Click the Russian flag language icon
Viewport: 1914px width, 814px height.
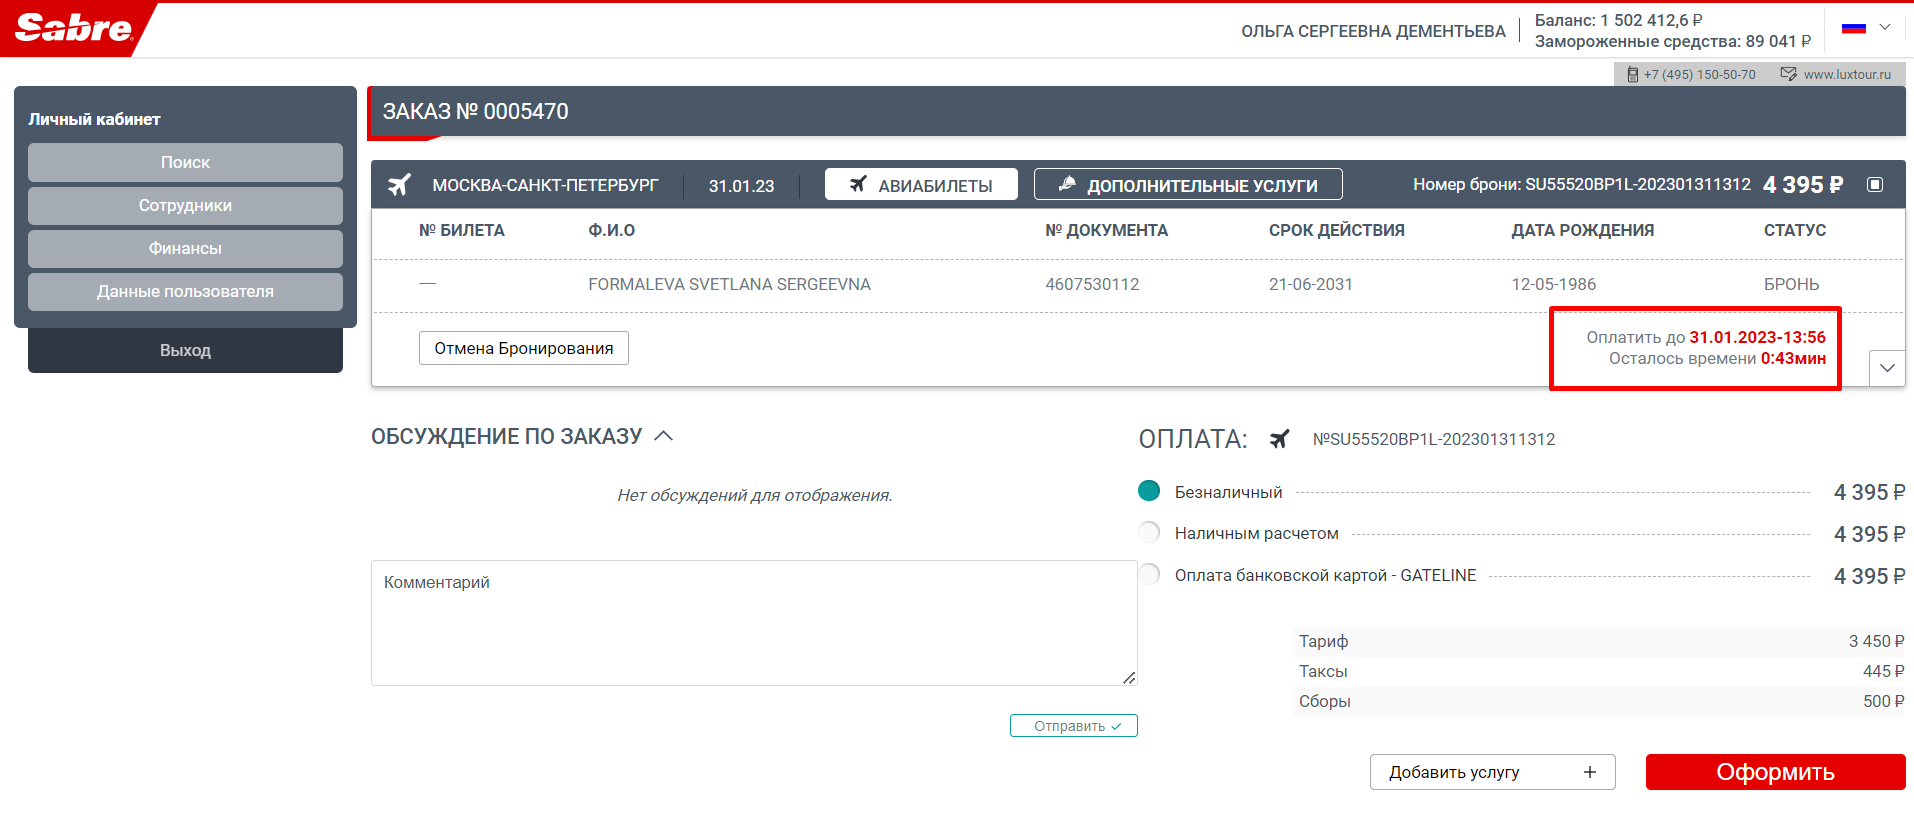(x=1853, y=28)
